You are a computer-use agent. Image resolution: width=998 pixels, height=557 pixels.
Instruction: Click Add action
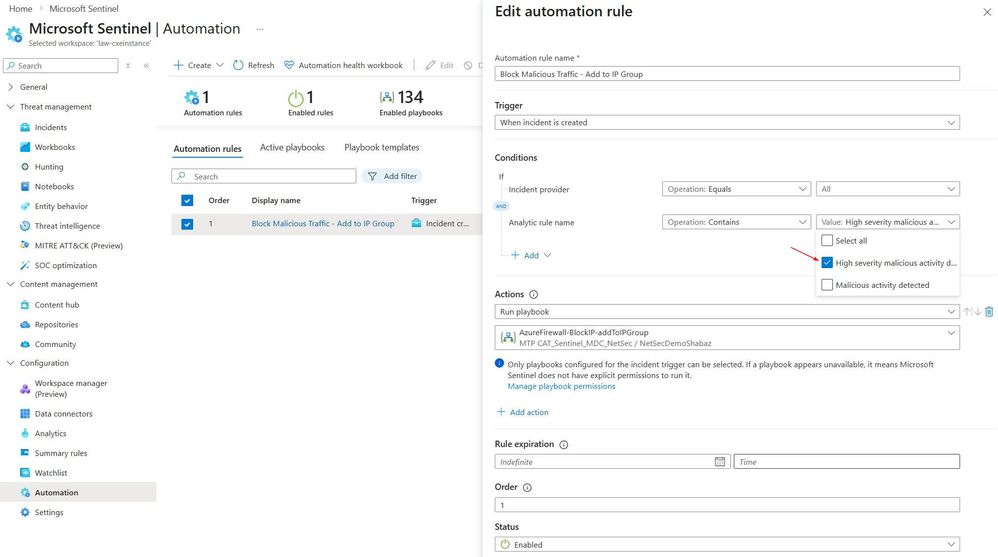(x=523, y=412)
